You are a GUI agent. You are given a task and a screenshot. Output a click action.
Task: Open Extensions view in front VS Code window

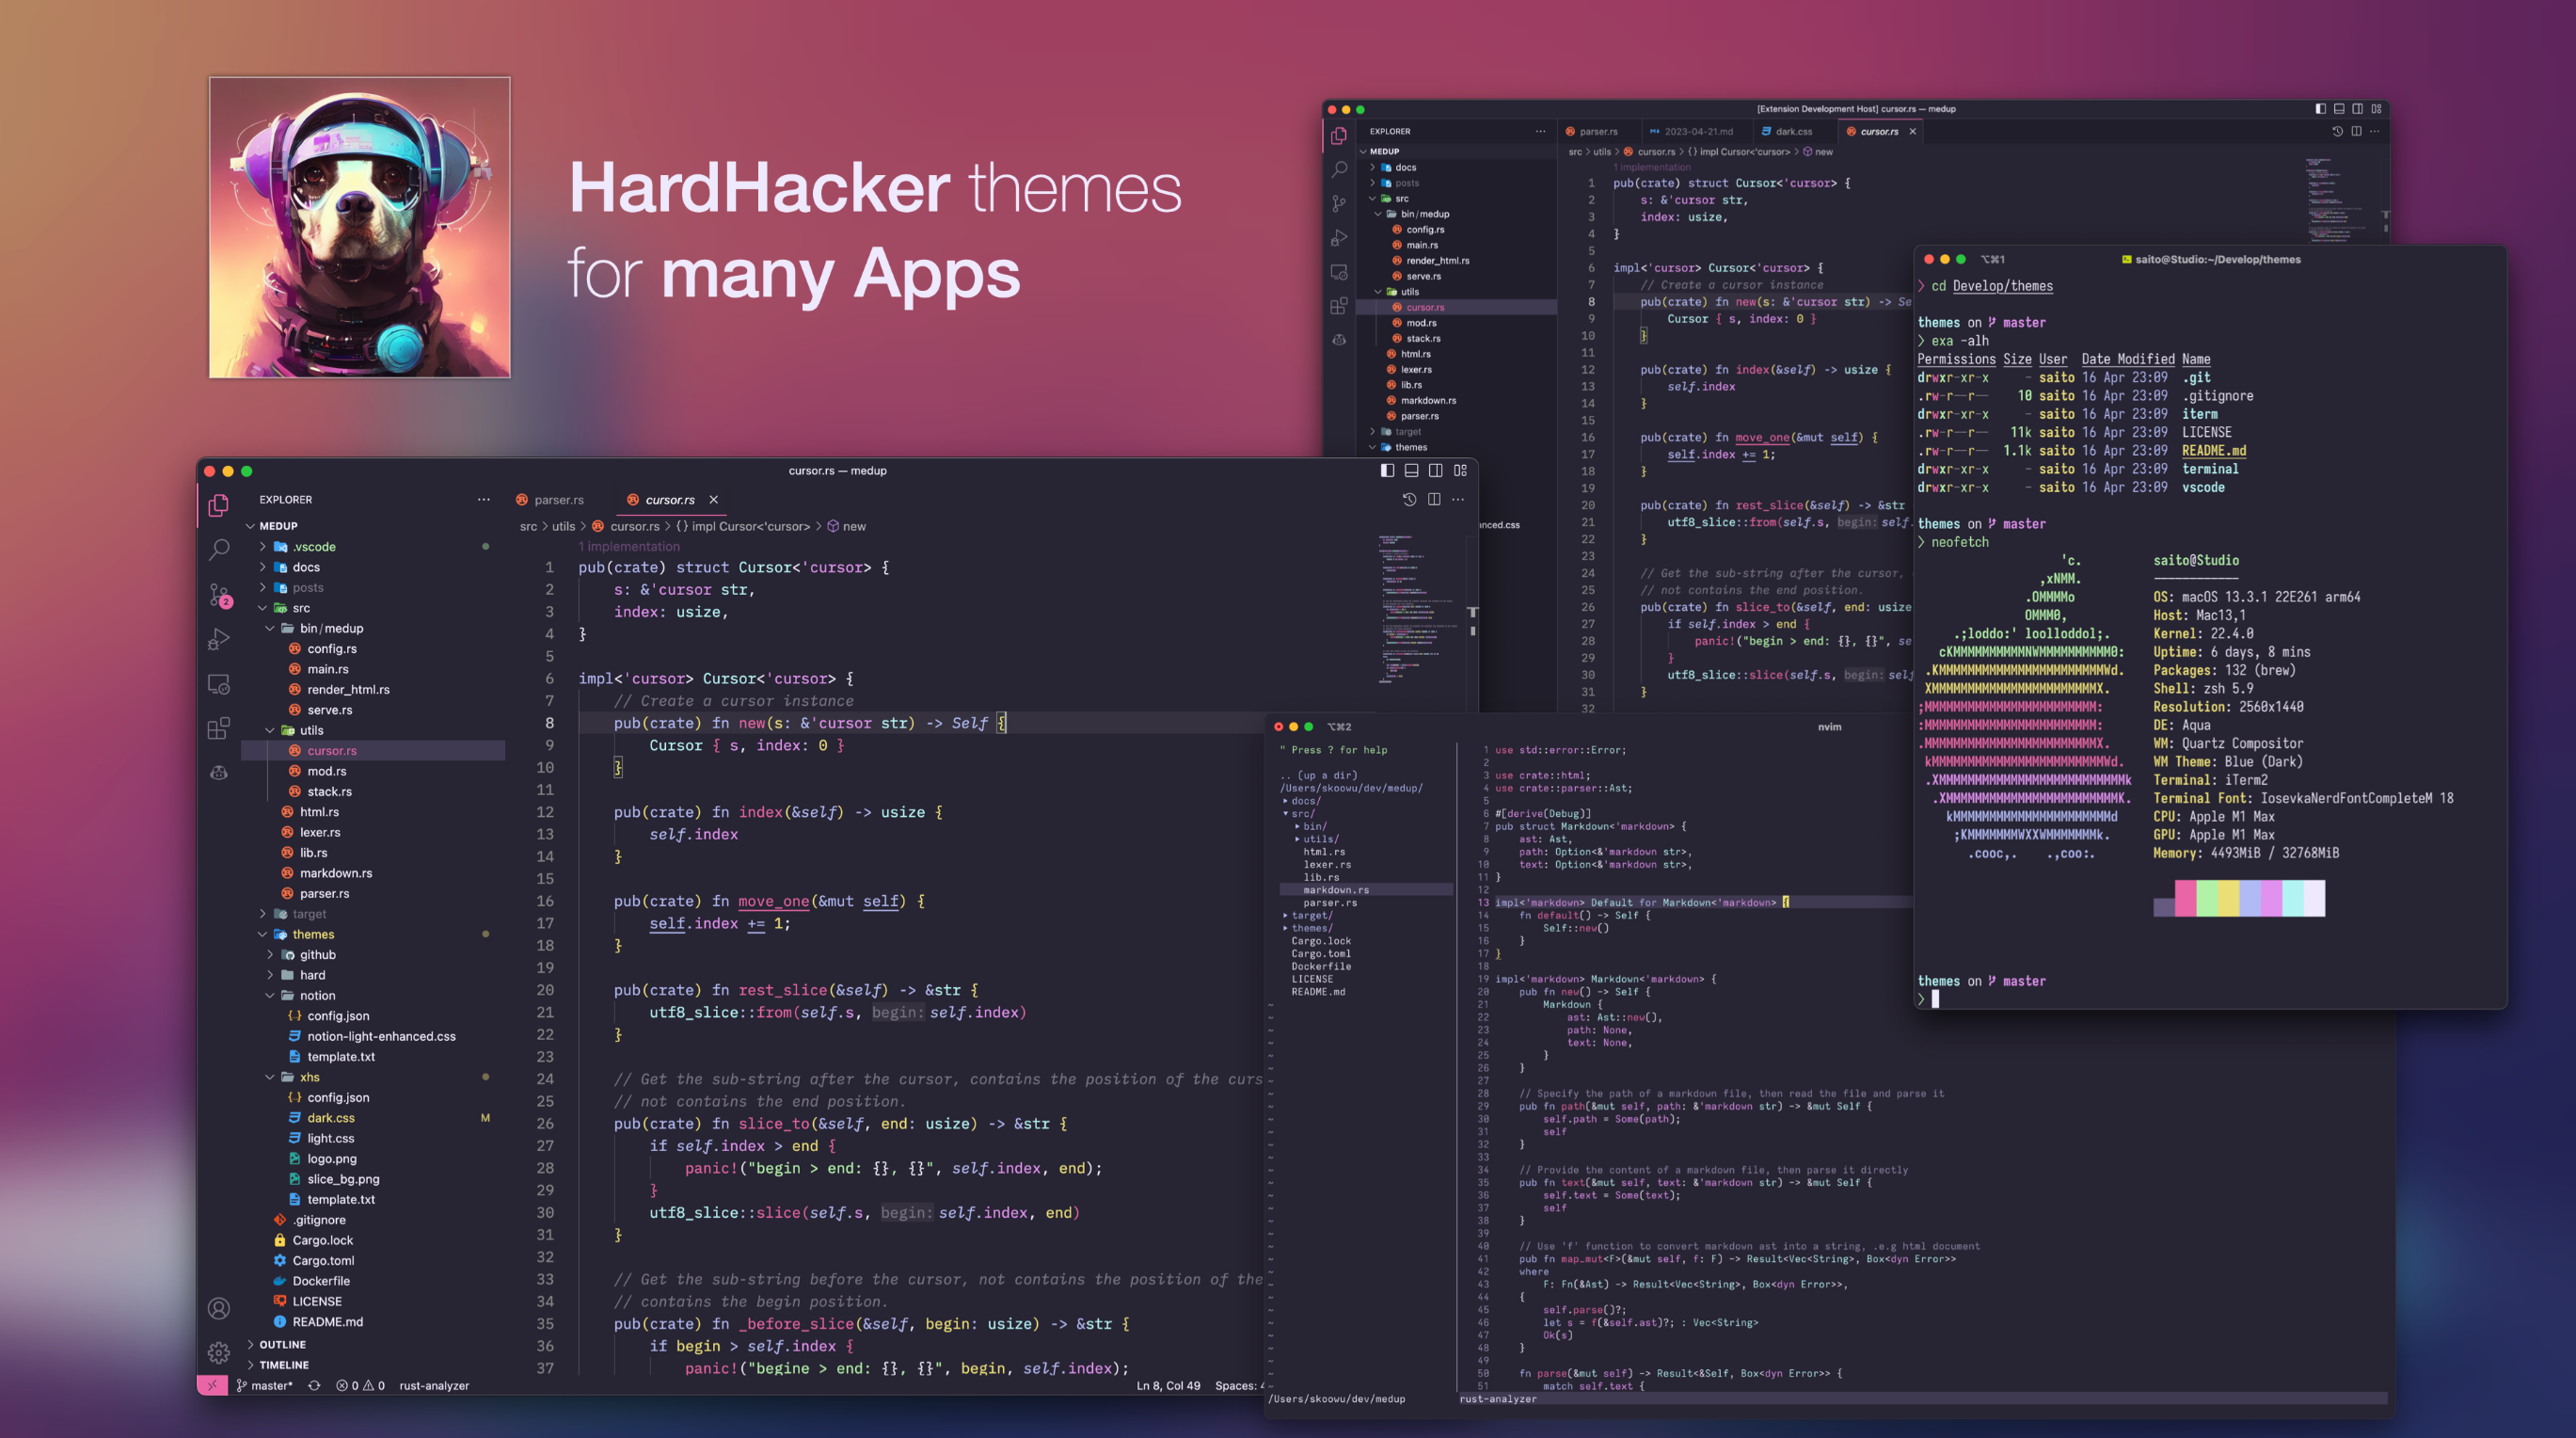(219, 728)
